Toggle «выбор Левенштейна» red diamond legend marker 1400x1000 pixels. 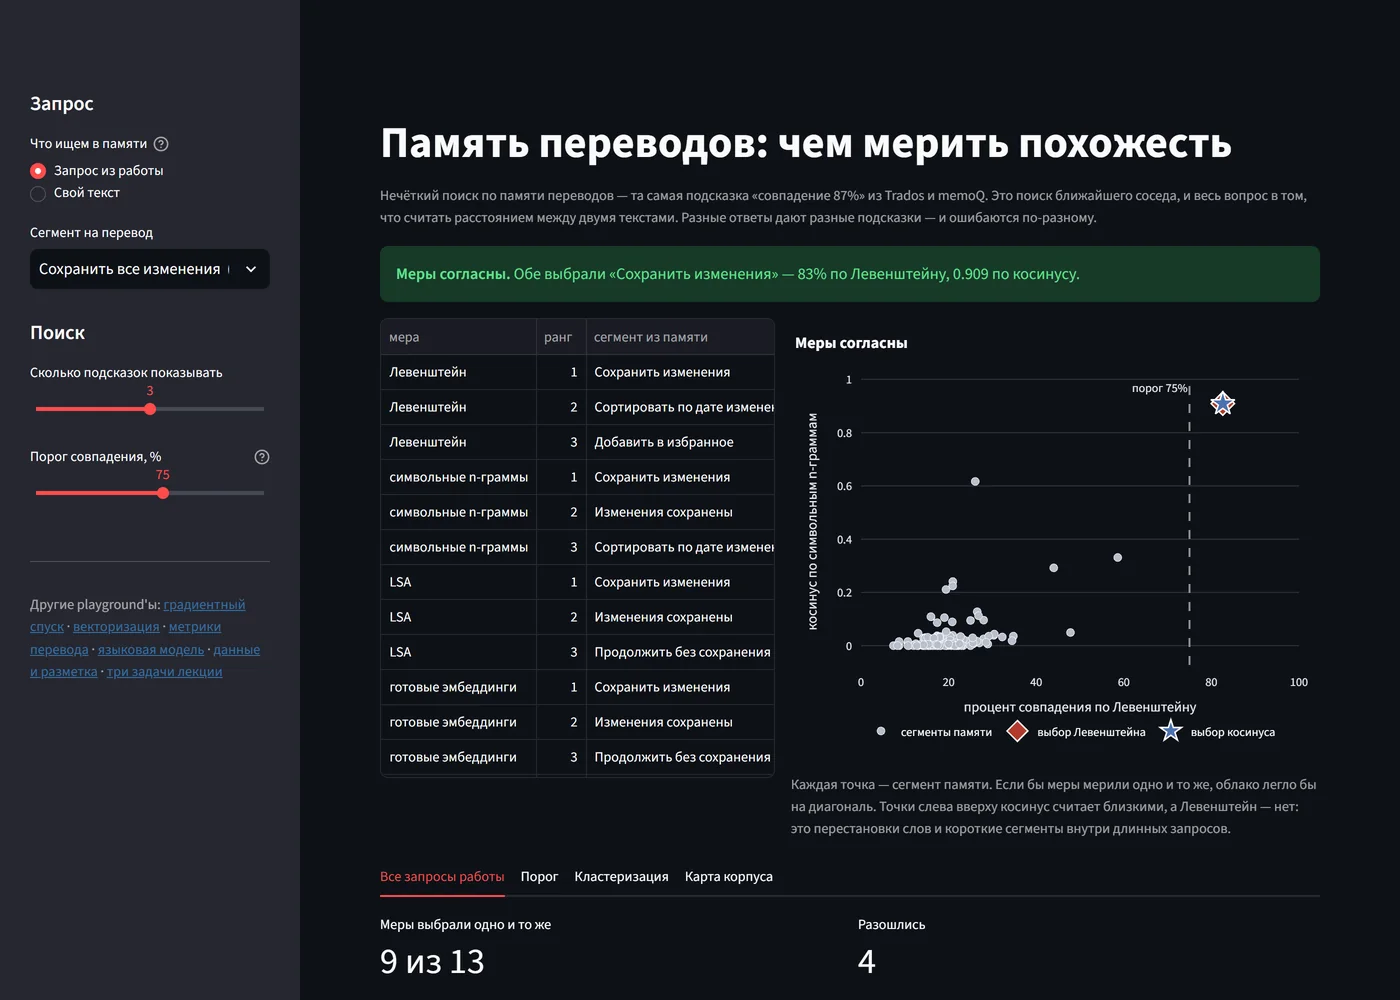(1017, 731)
